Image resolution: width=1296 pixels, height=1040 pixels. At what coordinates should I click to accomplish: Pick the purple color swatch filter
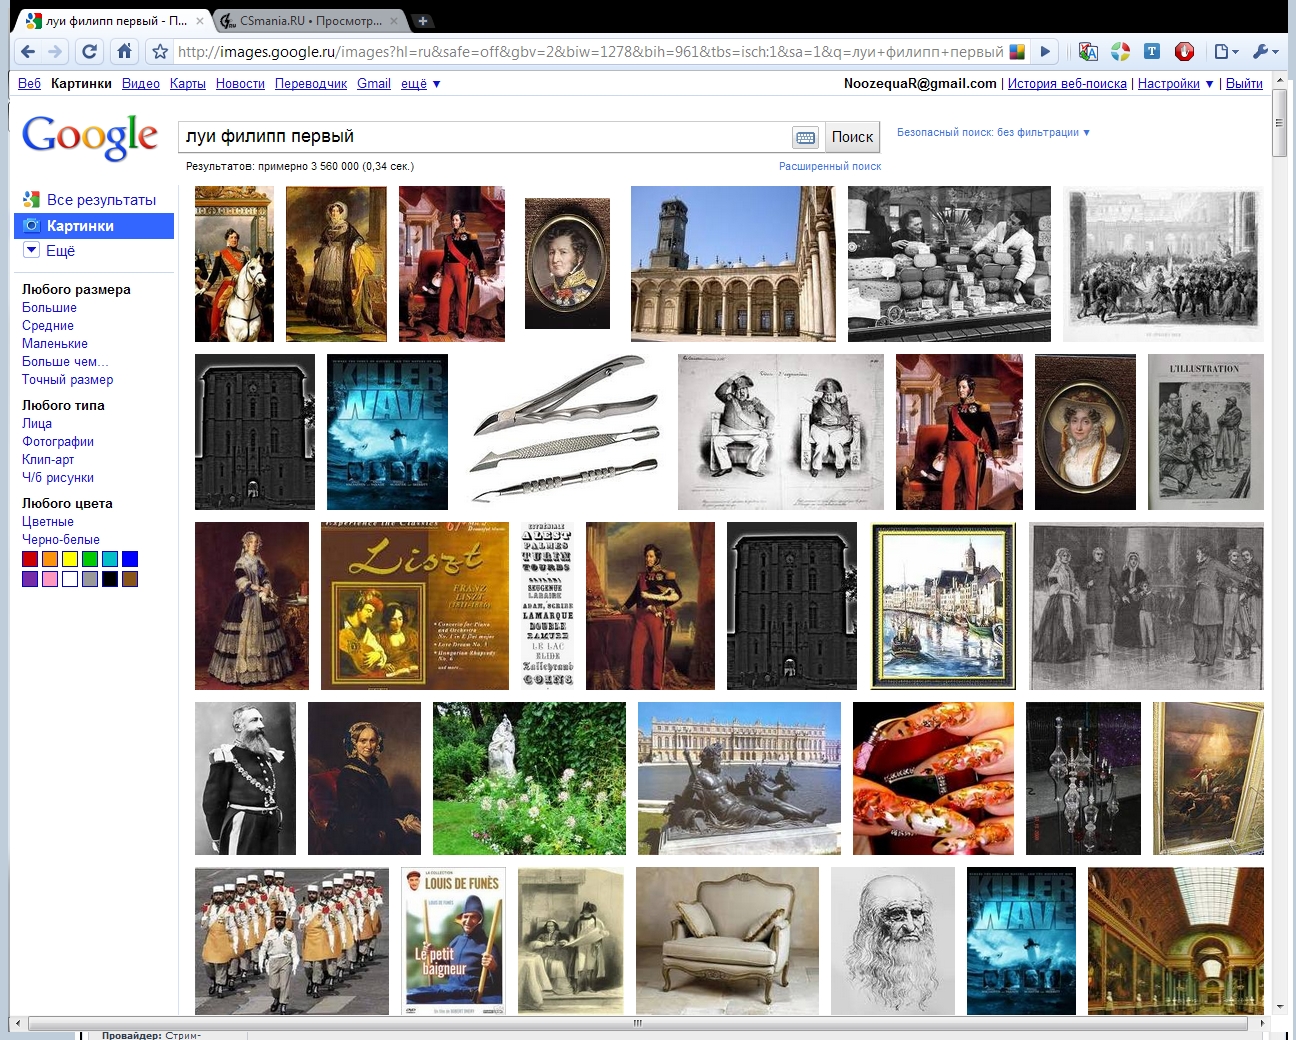point(30,579)
